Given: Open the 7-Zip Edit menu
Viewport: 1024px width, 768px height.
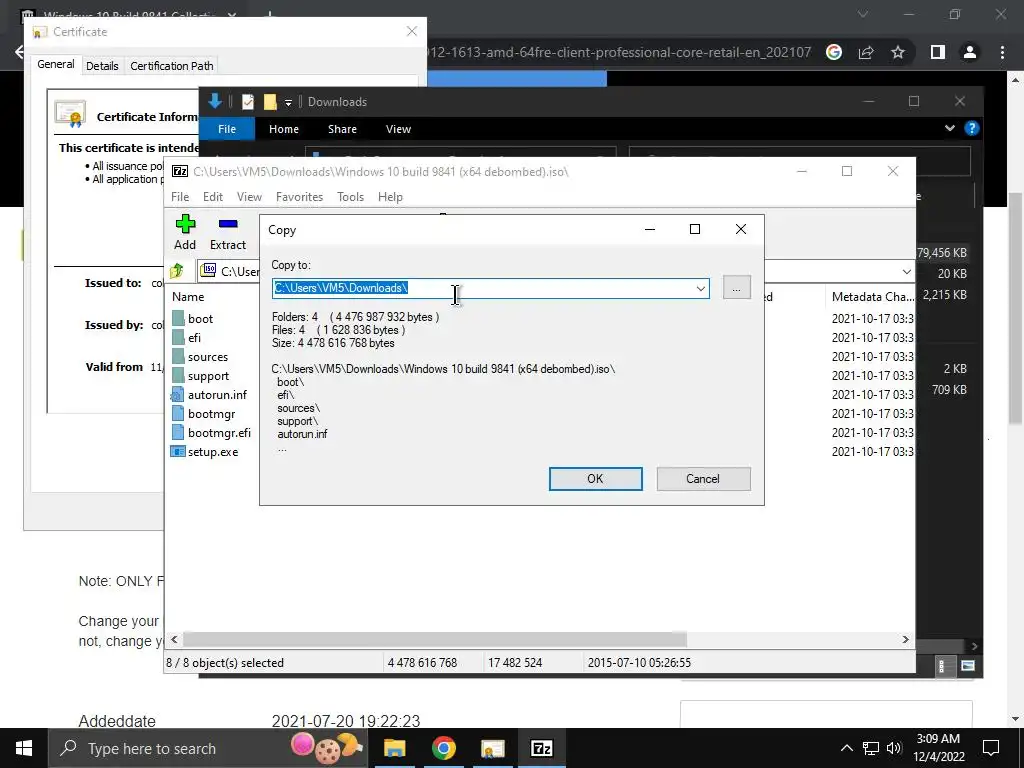Looking at the screenshot, I should (x=213, y=197).
